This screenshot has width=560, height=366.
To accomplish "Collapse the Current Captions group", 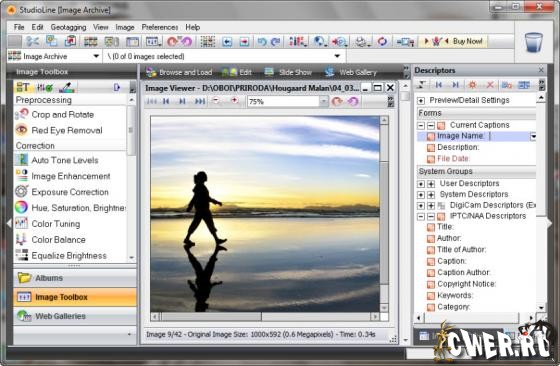I will 421,126.
